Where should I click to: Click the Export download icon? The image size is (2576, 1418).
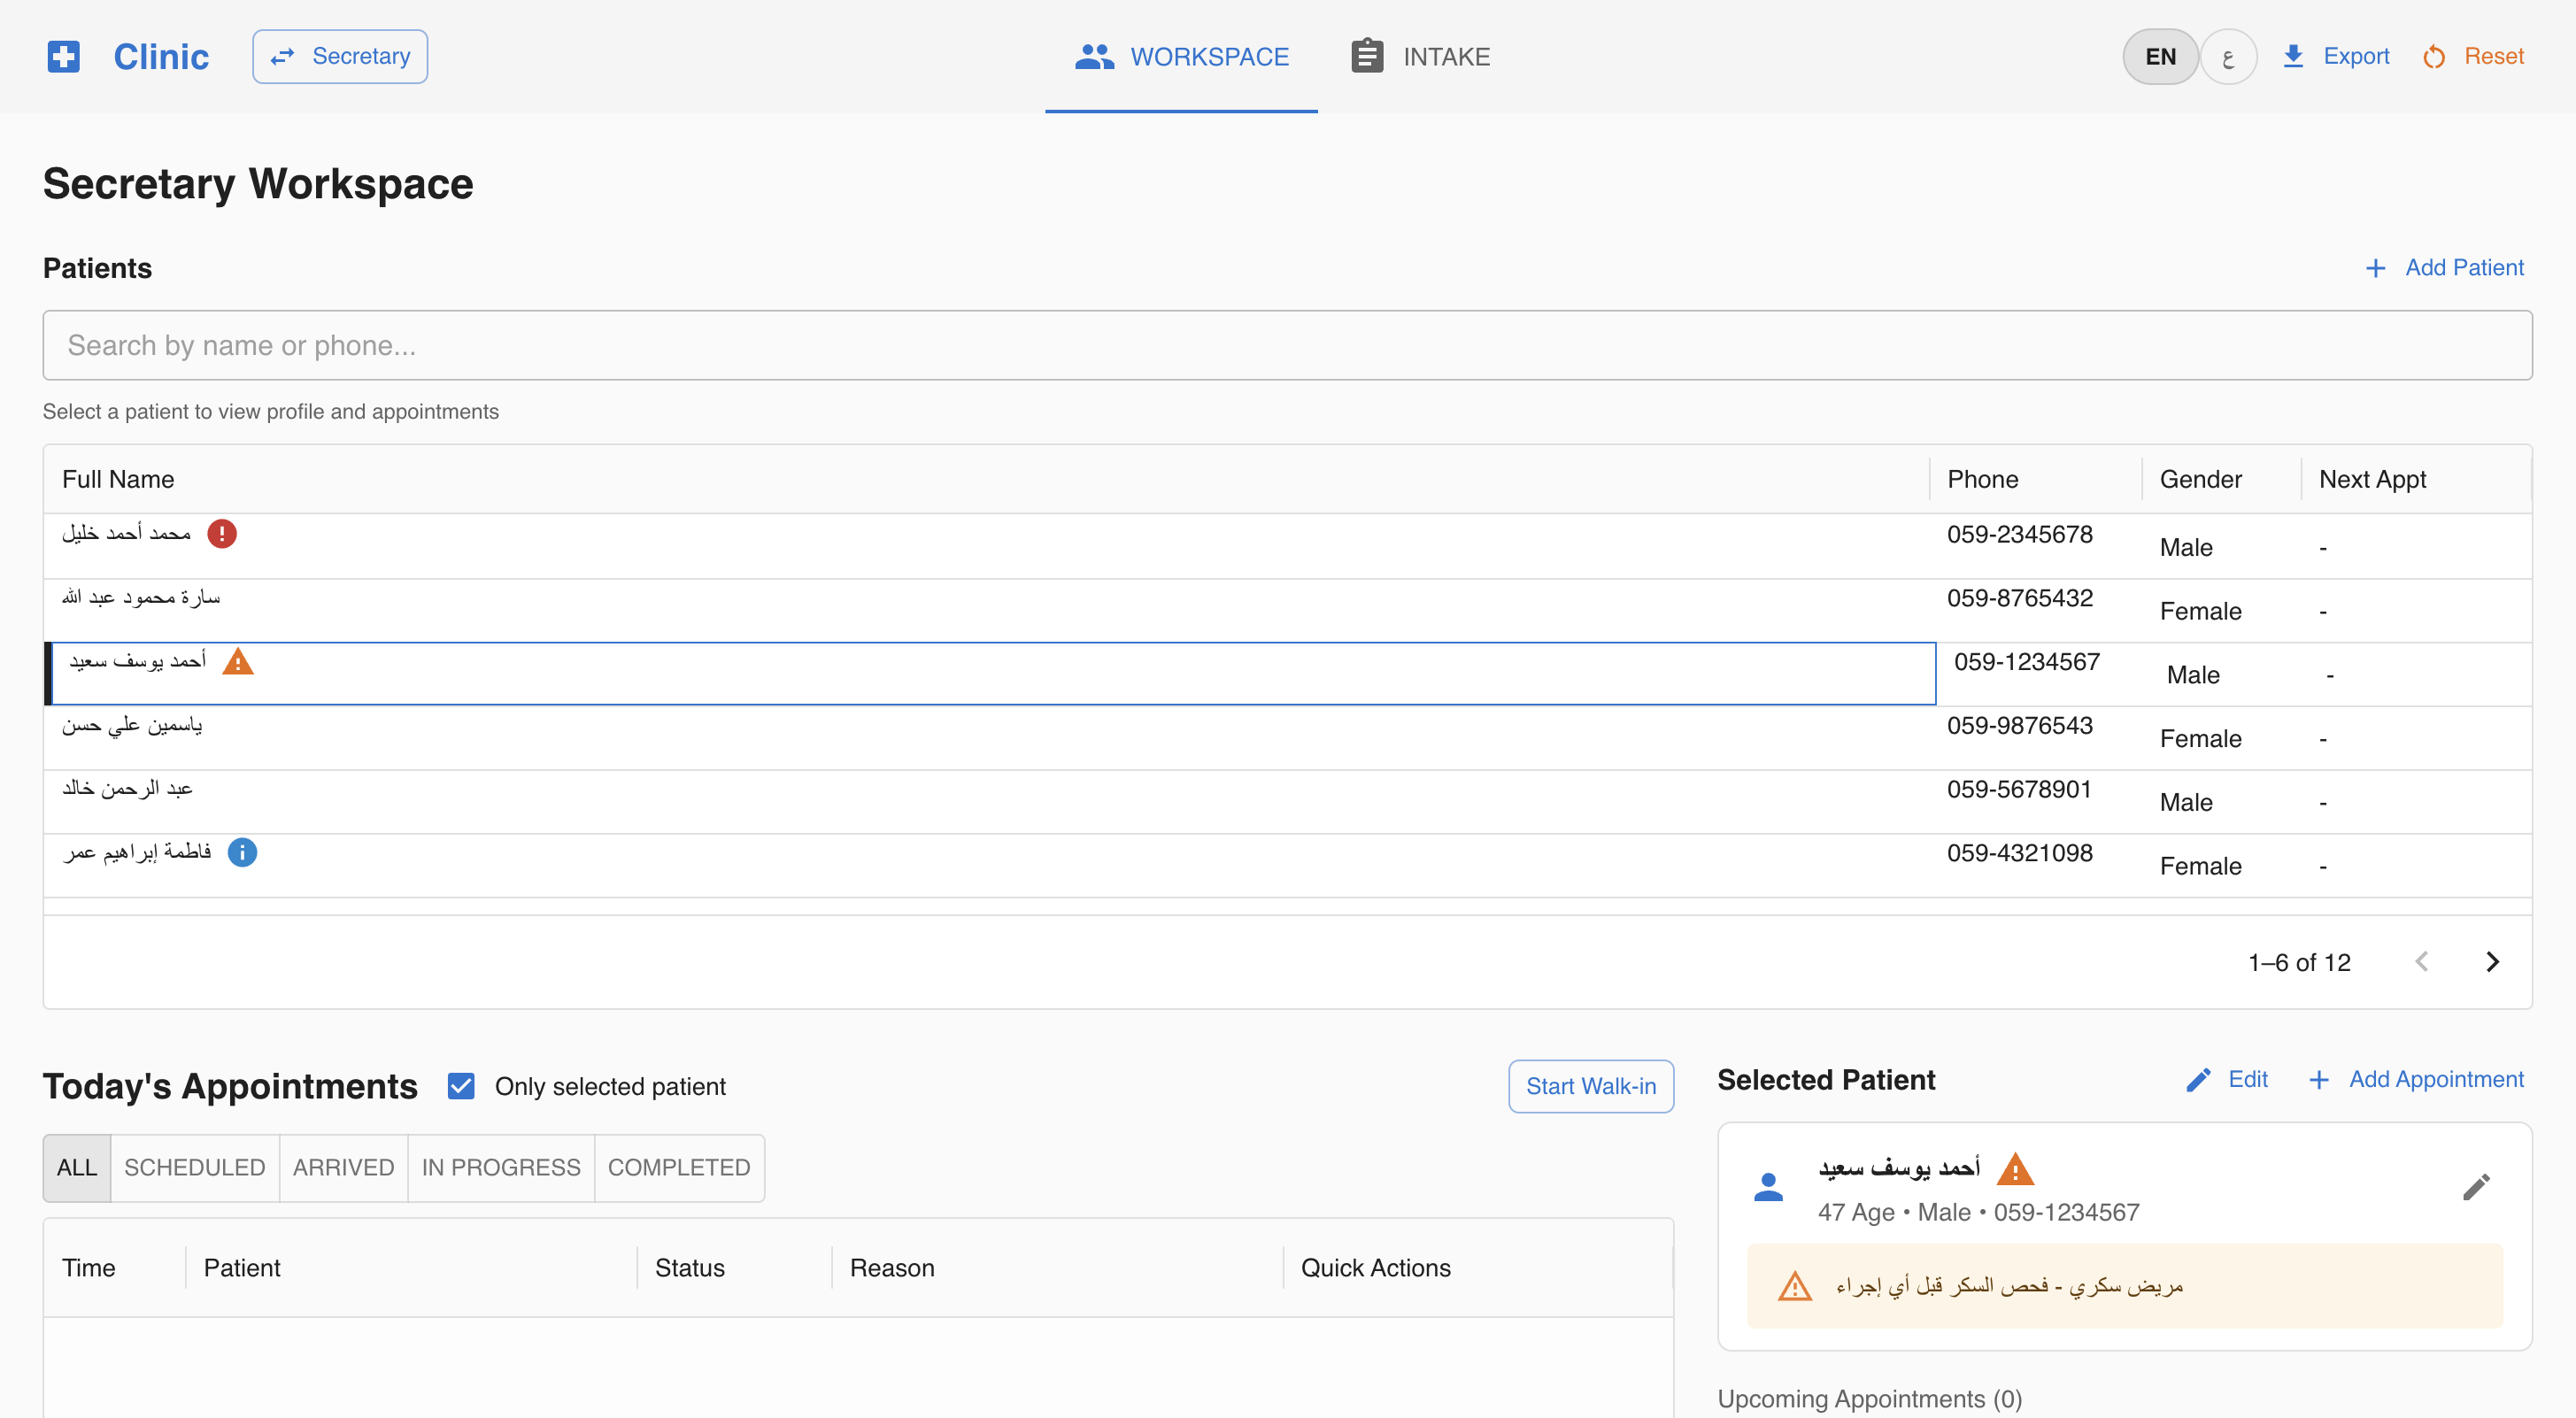[2294, 56]
